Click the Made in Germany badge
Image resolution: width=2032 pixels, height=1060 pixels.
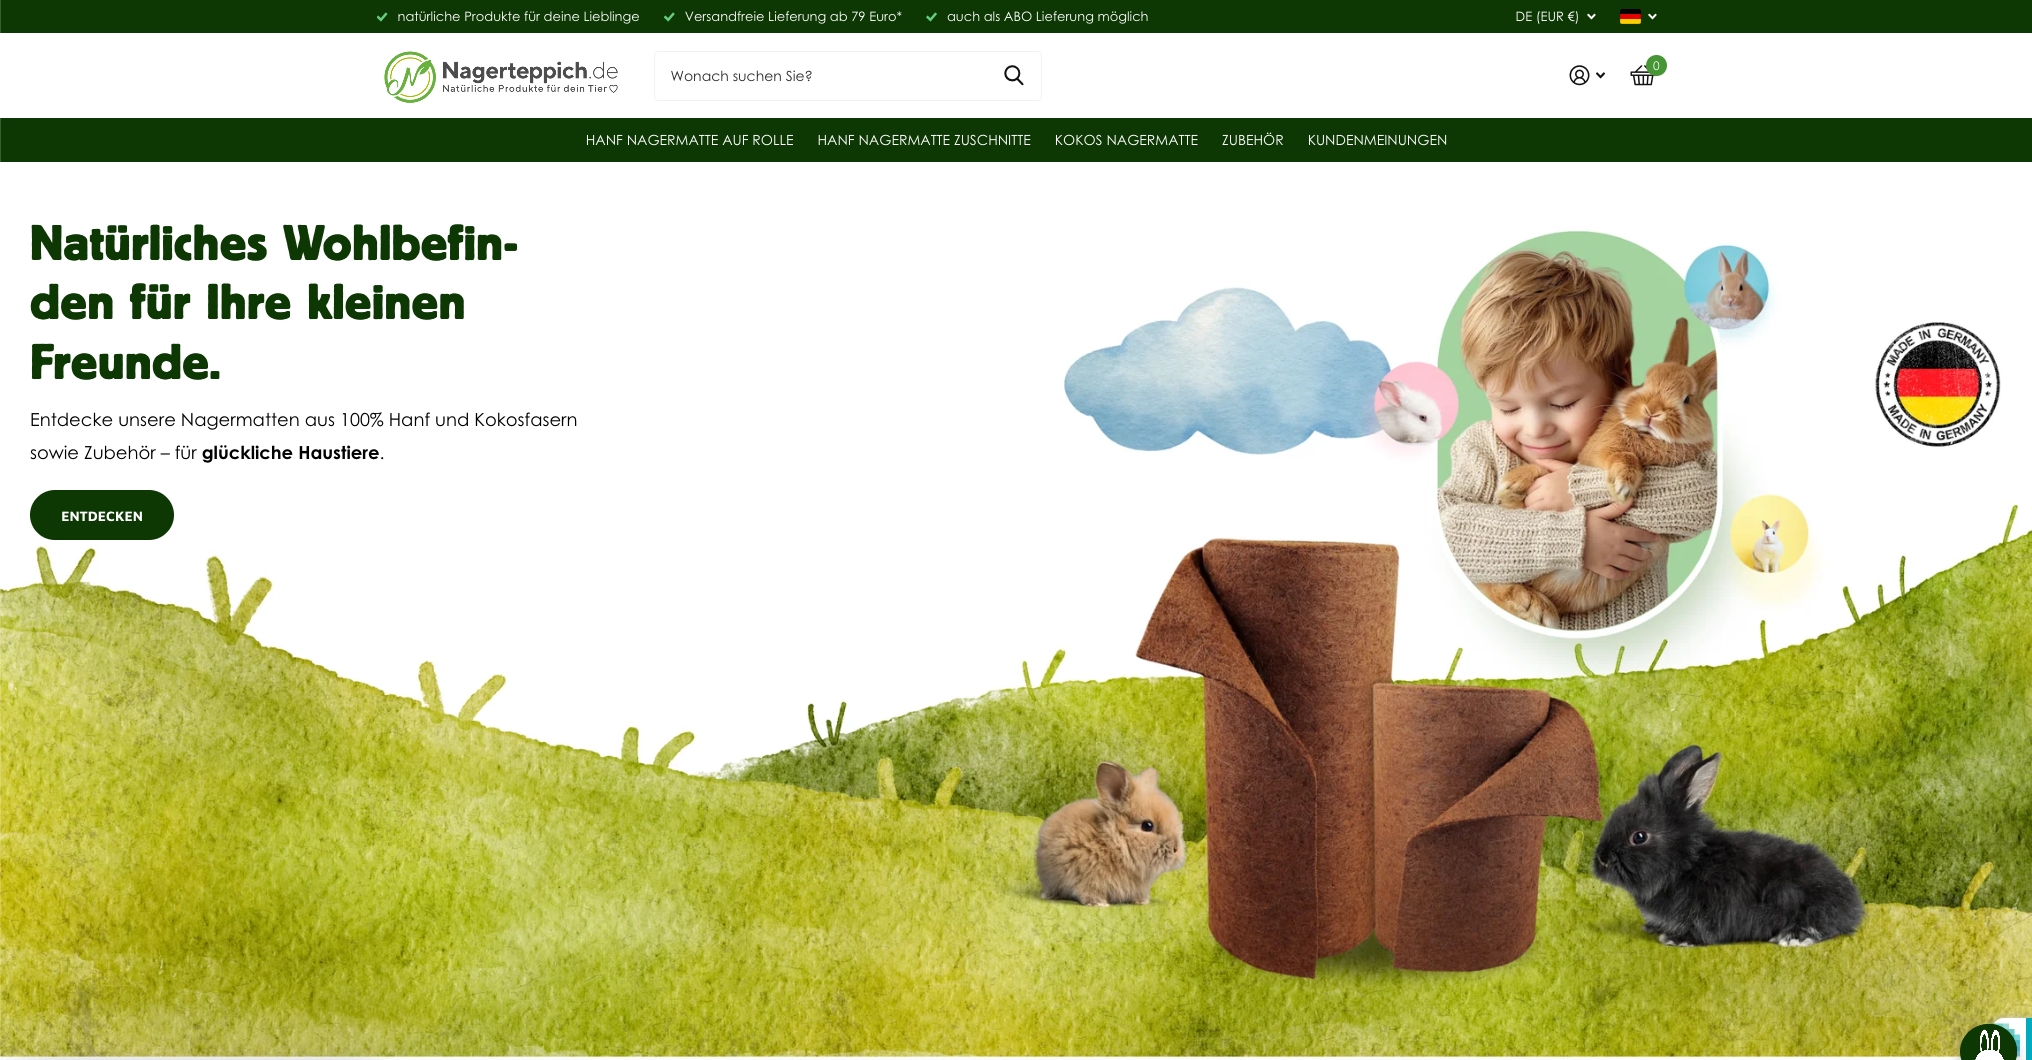1937,384
